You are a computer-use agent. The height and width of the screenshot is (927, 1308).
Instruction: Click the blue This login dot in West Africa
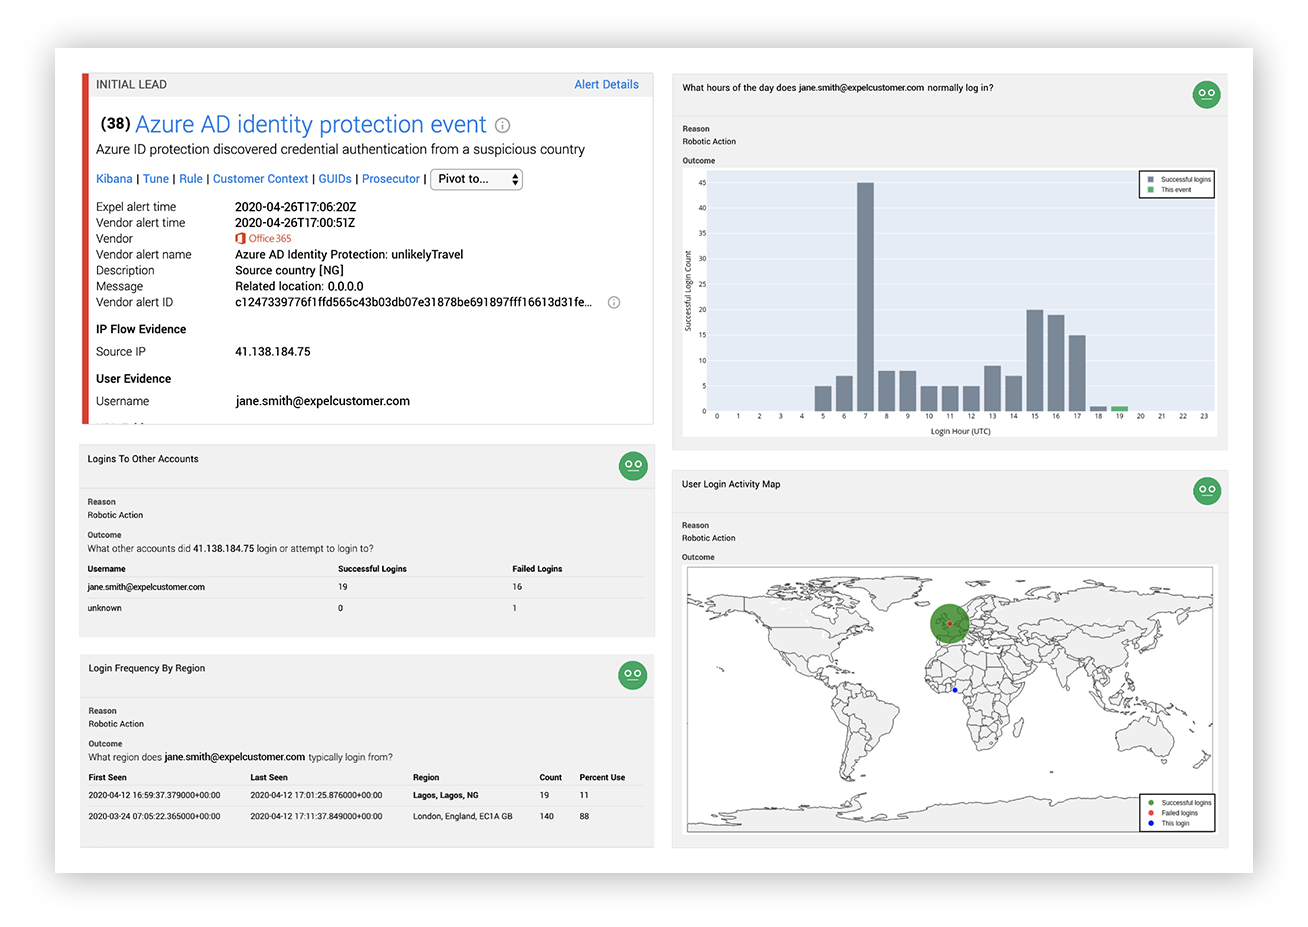pyautogui.click(x=955, y=690)
